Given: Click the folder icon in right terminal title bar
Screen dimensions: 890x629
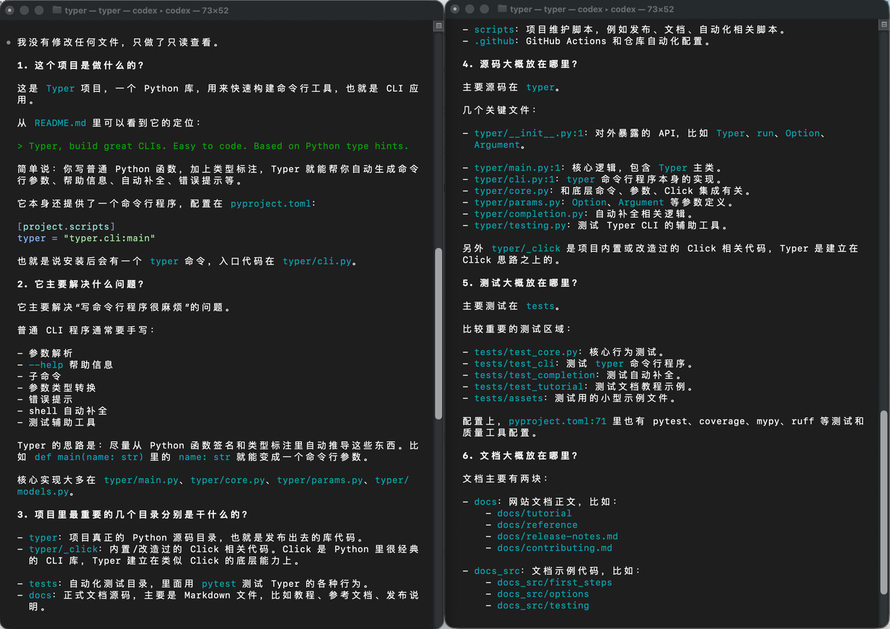Looking at the screenshot, I should click(502, 9).
